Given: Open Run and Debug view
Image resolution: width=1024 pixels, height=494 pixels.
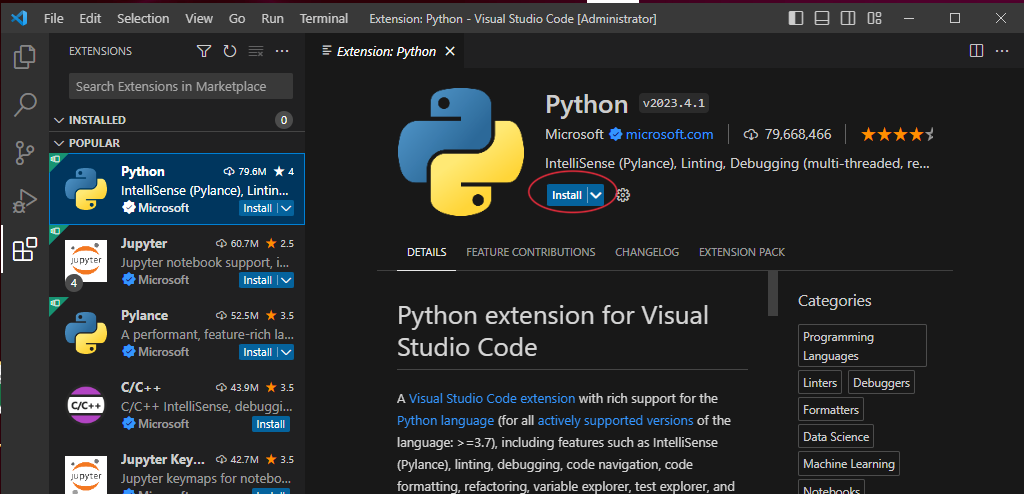Looking at the screenshot, I should pyautogui.click(x=24, y=201).
